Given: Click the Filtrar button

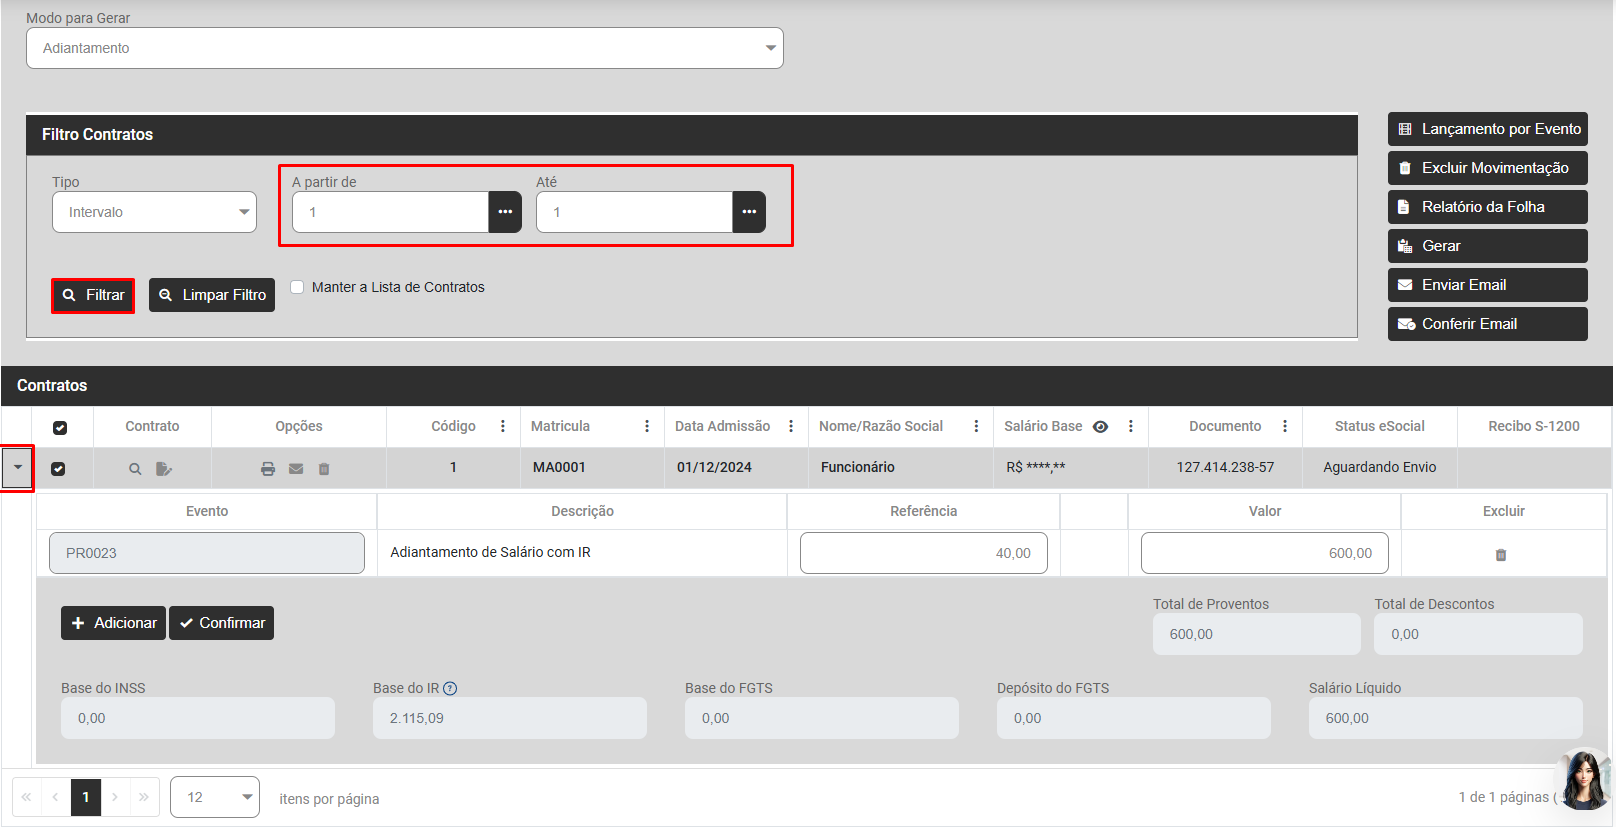Looking at the screenshot, I should coord(93,295).
